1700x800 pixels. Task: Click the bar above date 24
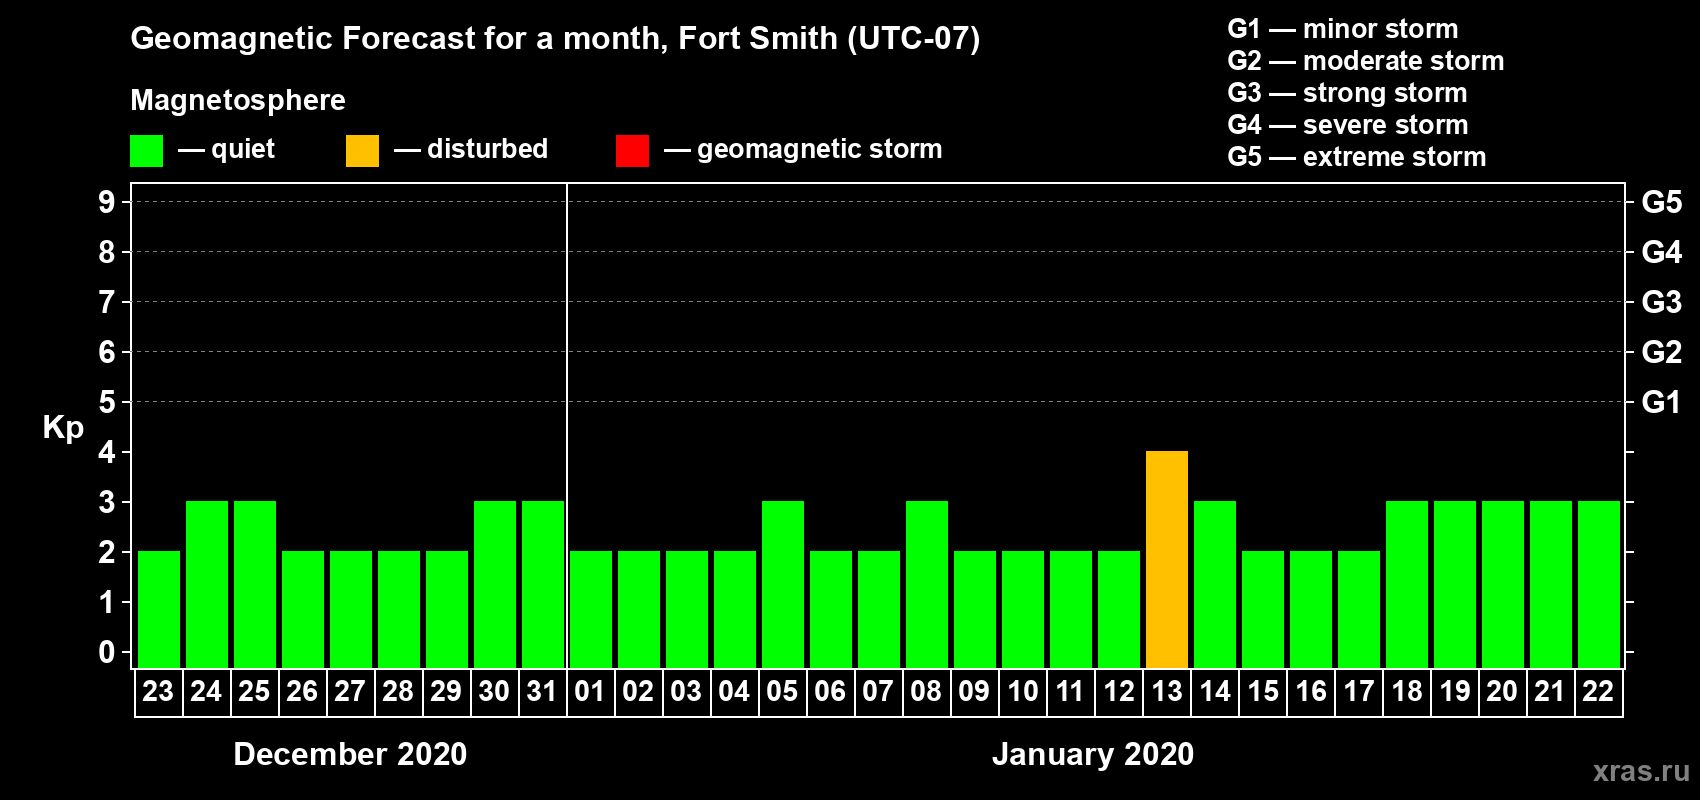coord(207,584)
